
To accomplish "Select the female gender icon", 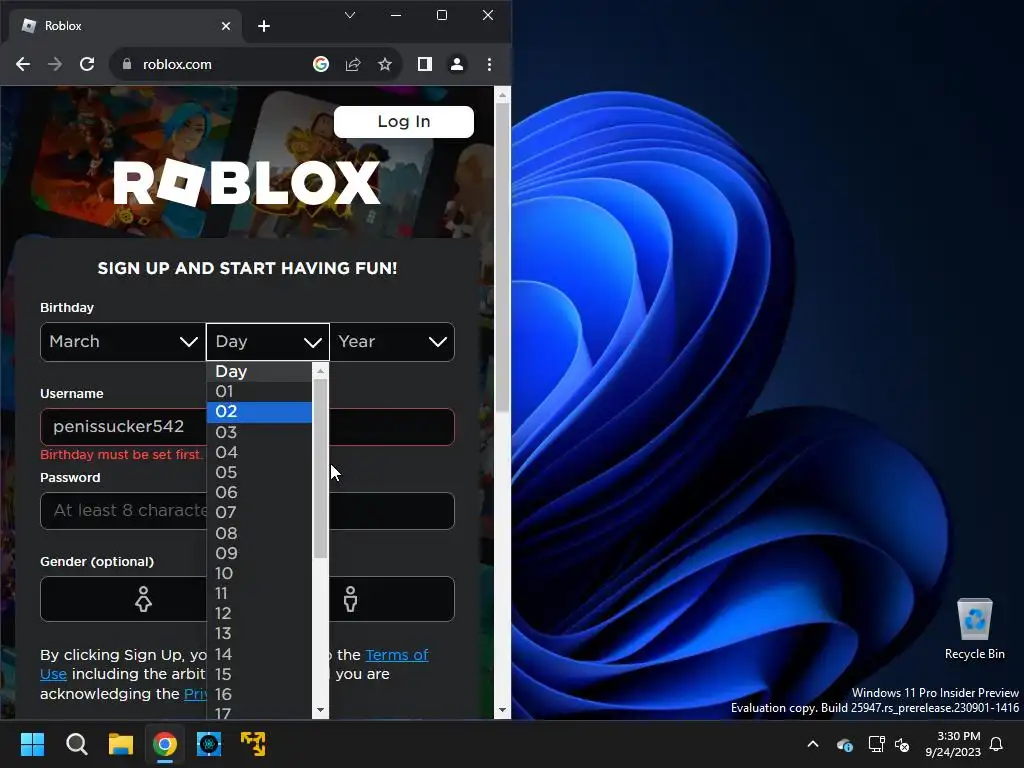I will [143, 599].
